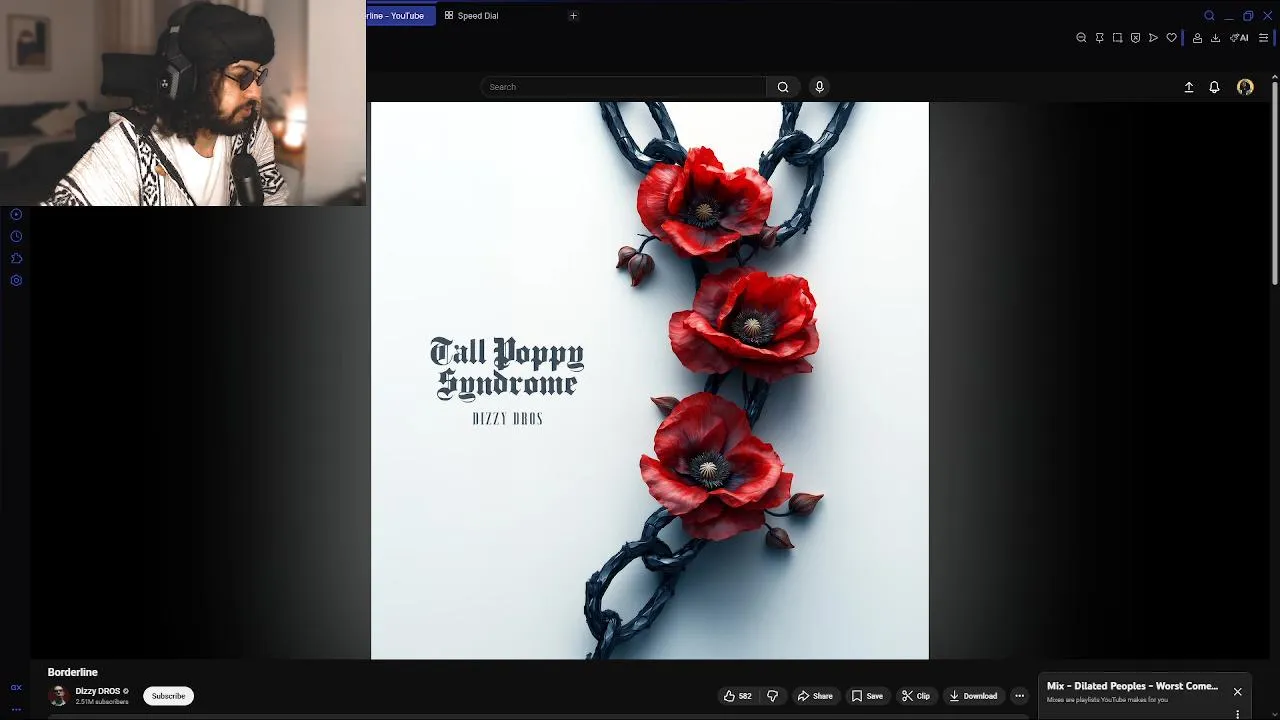Open YouTube notifications bell
The image size is (1280, 720).
tap(1214, 87)
